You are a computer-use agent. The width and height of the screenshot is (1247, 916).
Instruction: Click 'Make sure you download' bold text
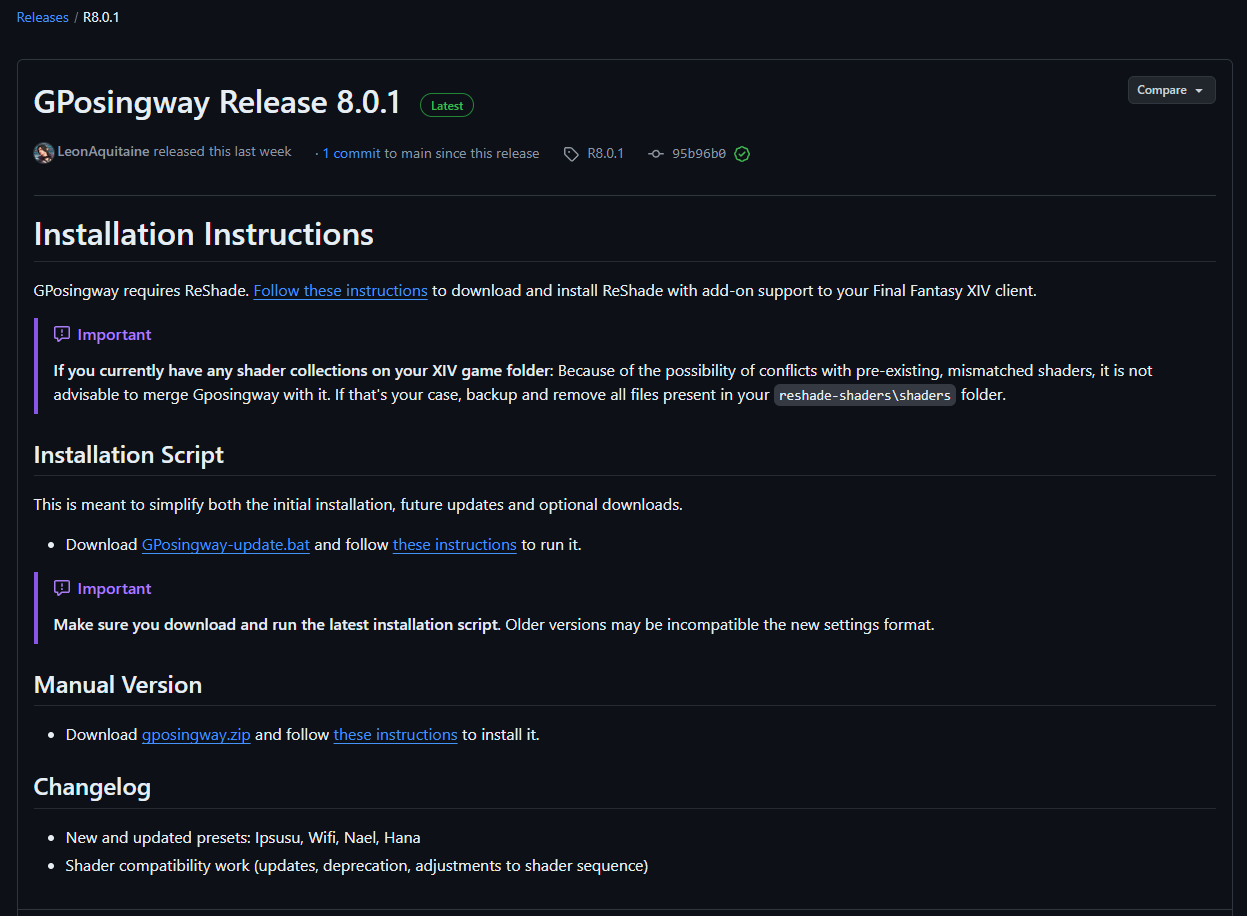pyautogui.click(x=276, y=625)
